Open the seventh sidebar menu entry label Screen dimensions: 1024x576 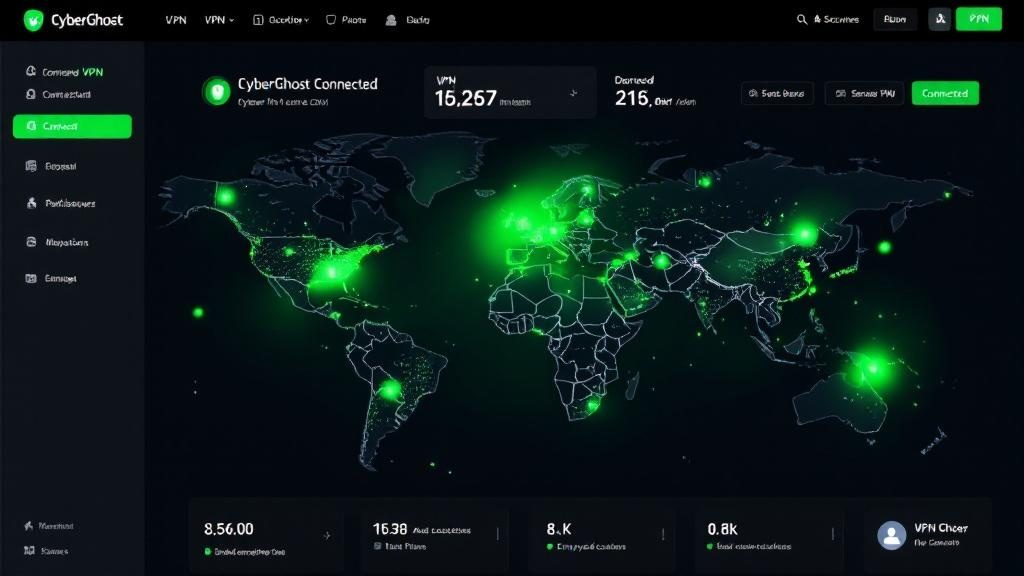[61, 279]
